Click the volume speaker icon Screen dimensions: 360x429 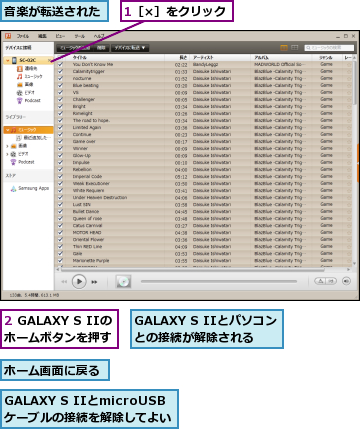point(347,281)
